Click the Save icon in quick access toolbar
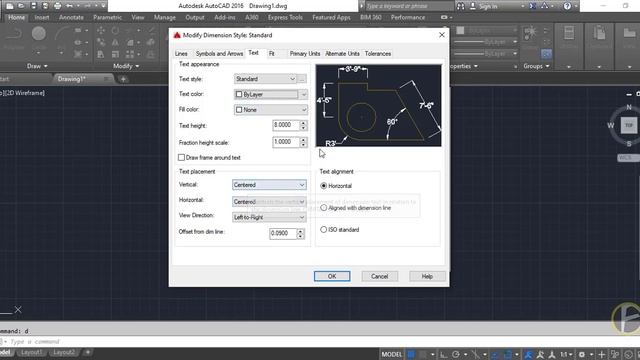The height and width of the screenshot is (360, 640). [x=33, y=6]
